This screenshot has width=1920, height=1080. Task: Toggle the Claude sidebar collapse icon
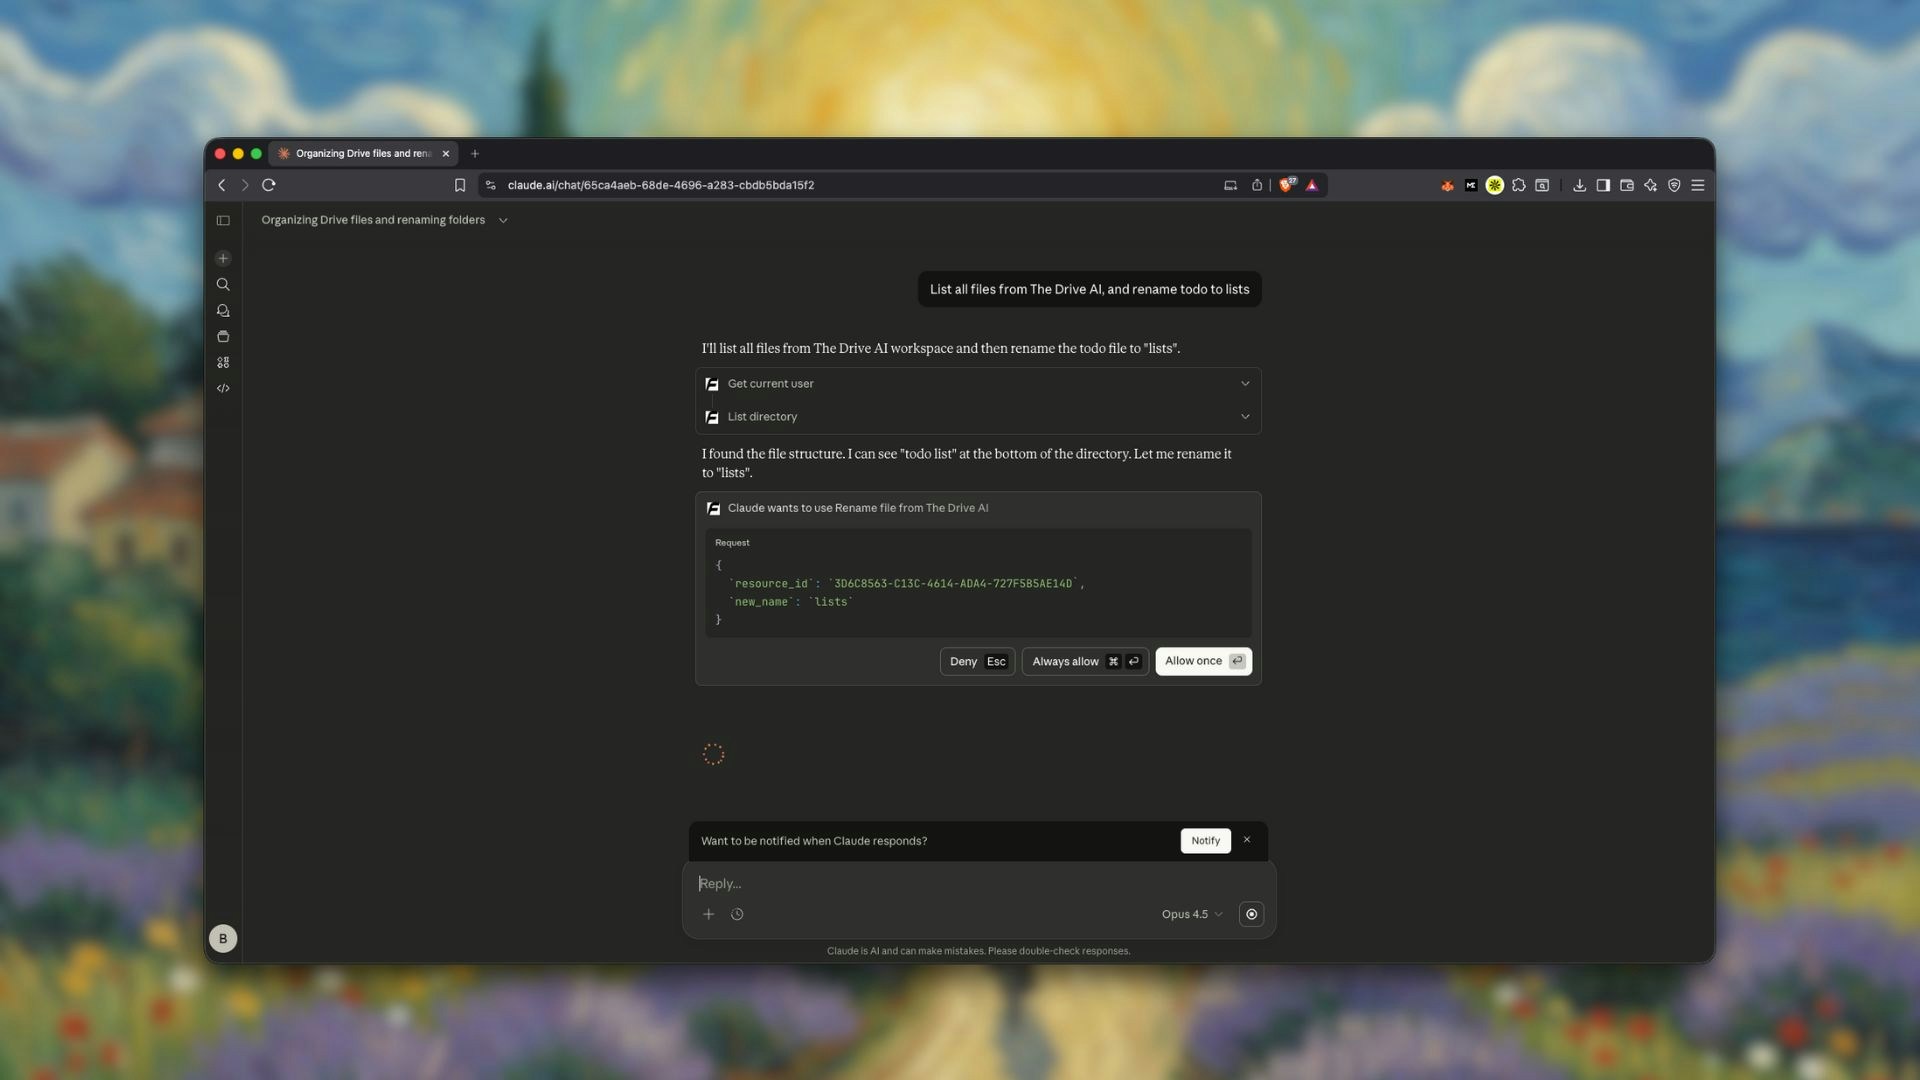tap(223, 220)
